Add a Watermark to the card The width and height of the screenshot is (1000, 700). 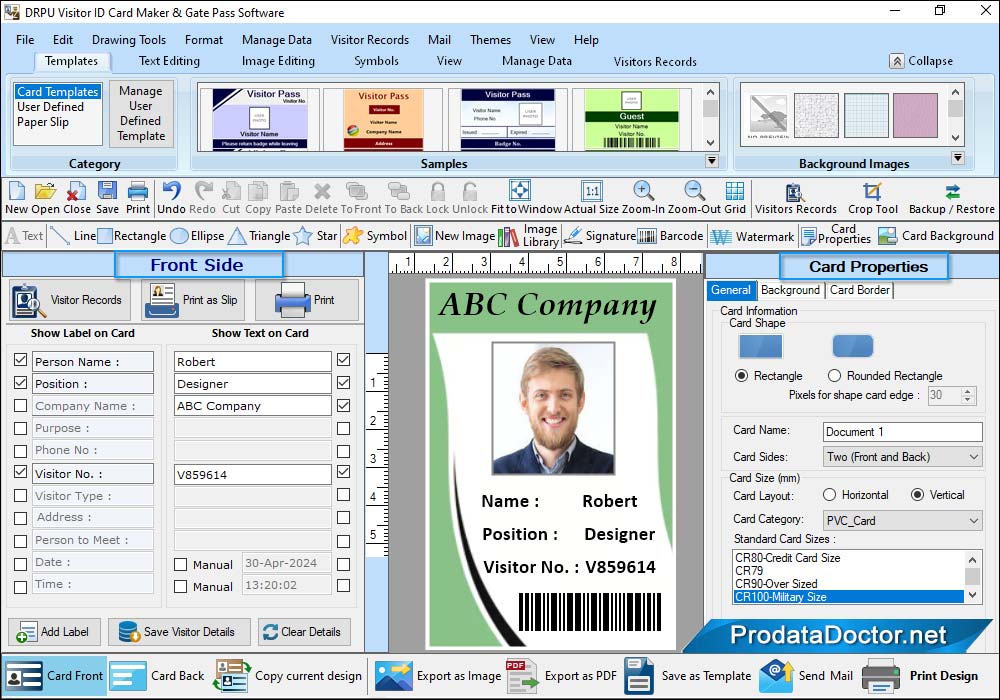pos(753,237)
